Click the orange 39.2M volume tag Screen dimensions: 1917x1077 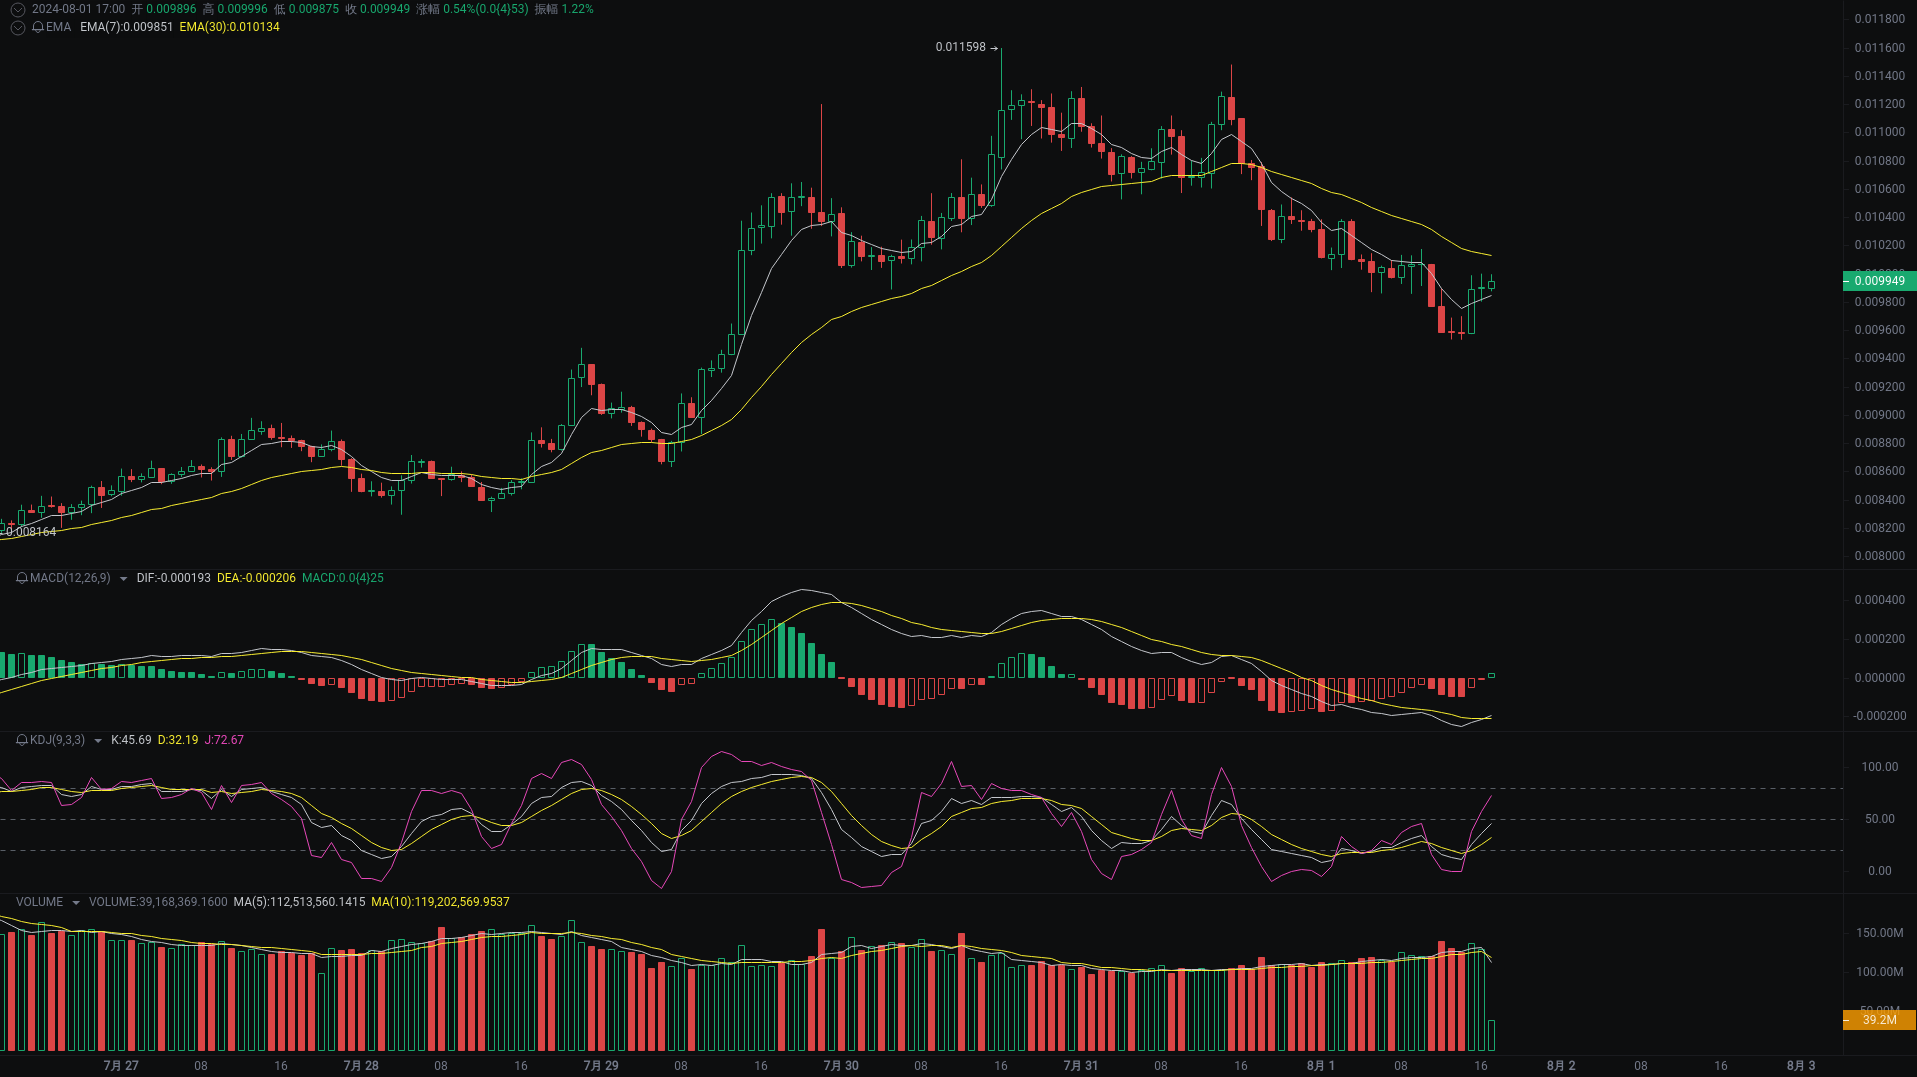coord(1879,1020)
